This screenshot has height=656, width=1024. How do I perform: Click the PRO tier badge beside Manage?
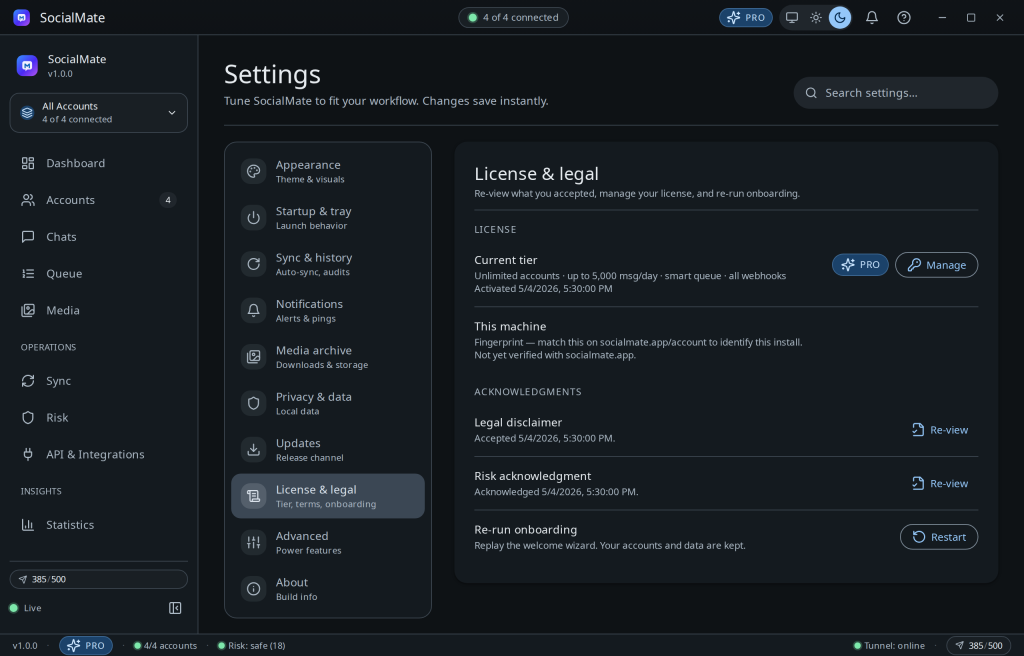point(860,265)
